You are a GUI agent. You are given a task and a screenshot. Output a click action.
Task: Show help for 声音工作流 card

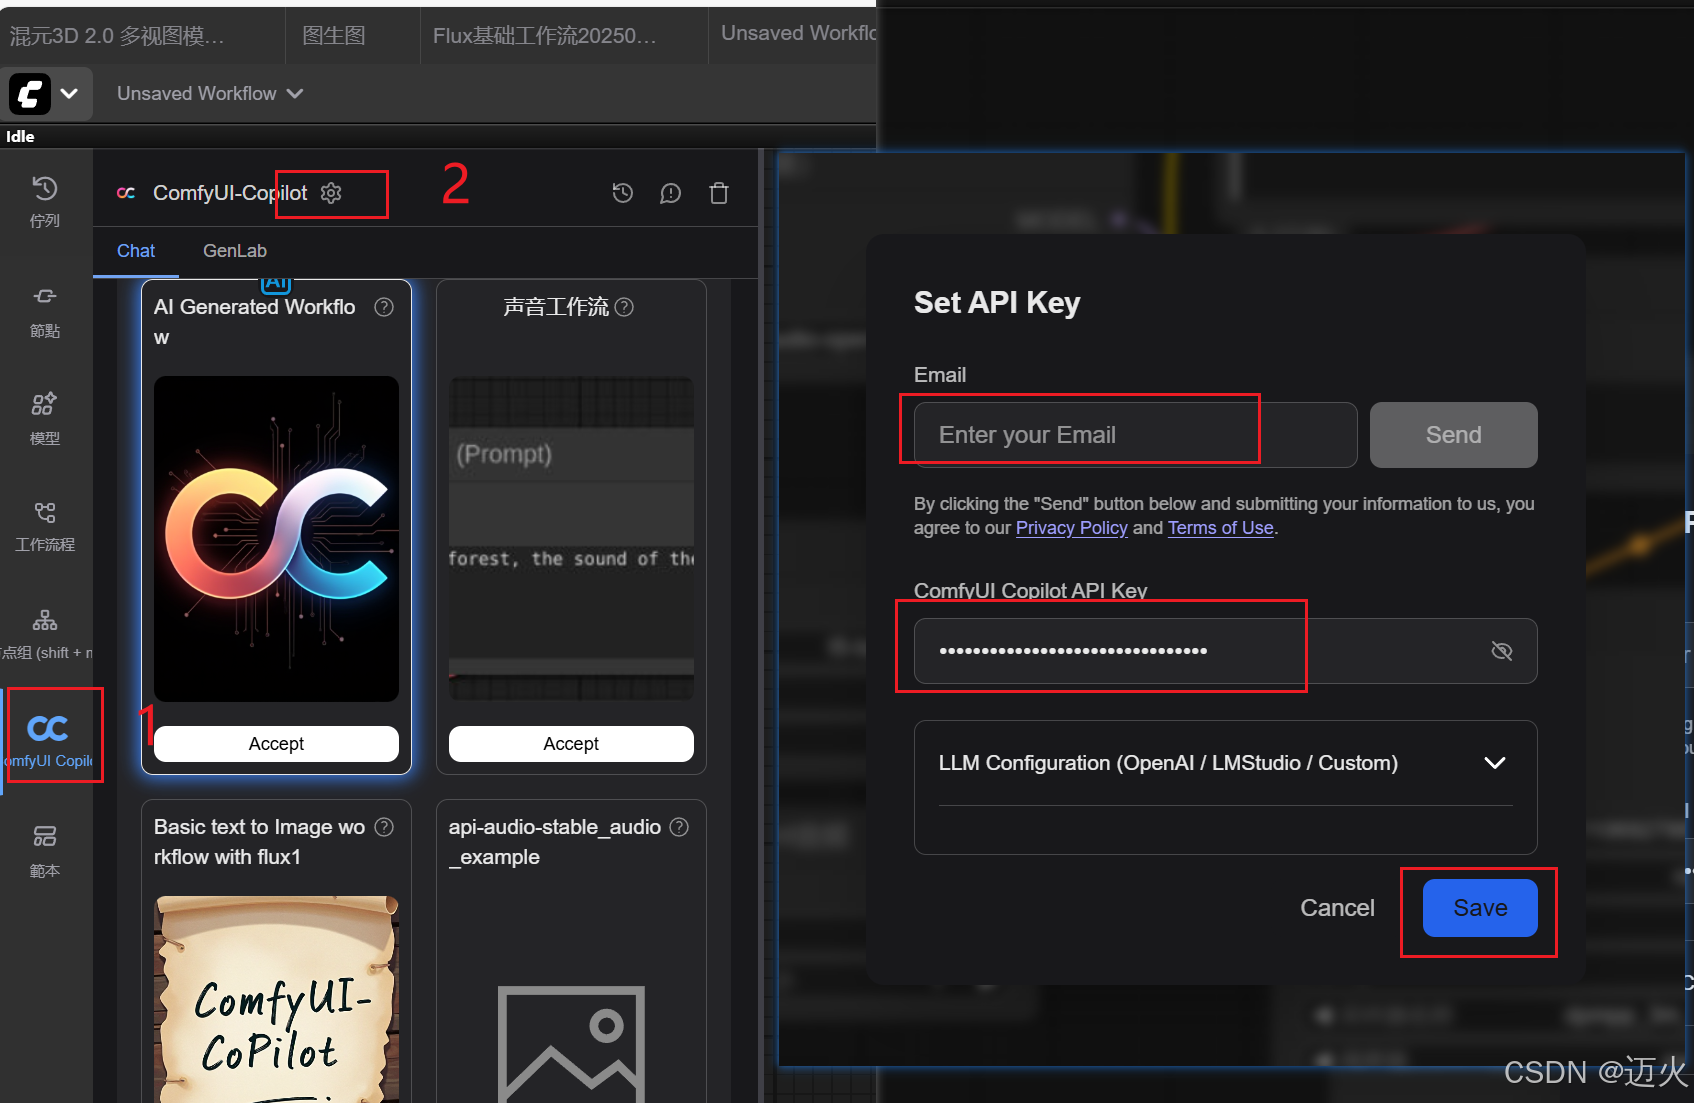(x=624, y=307)
